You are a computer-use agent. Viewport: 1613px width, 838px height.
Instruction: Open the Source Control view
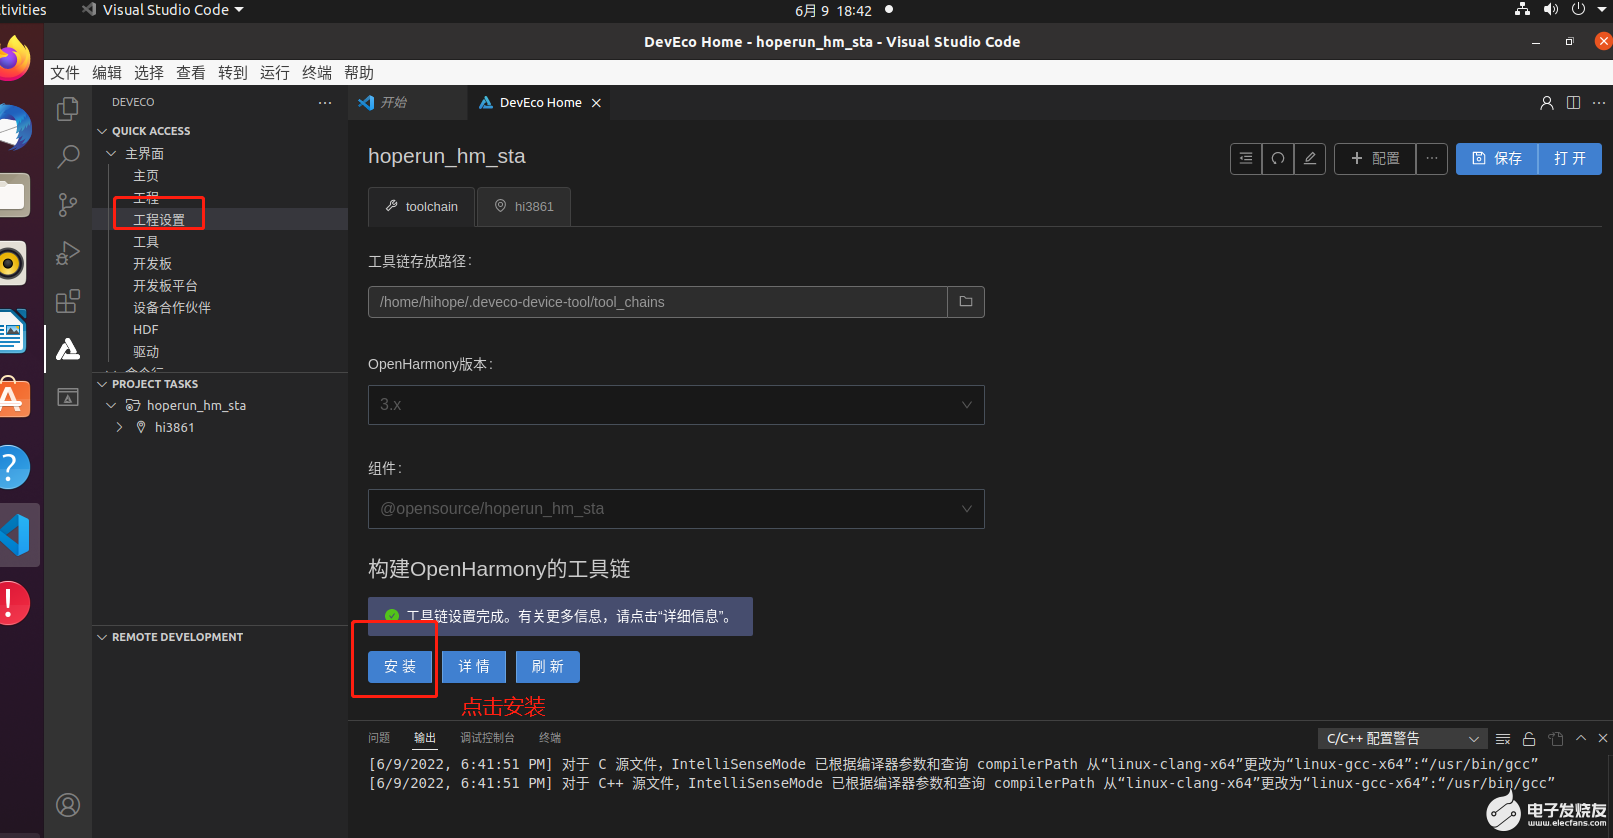point(68,205)
